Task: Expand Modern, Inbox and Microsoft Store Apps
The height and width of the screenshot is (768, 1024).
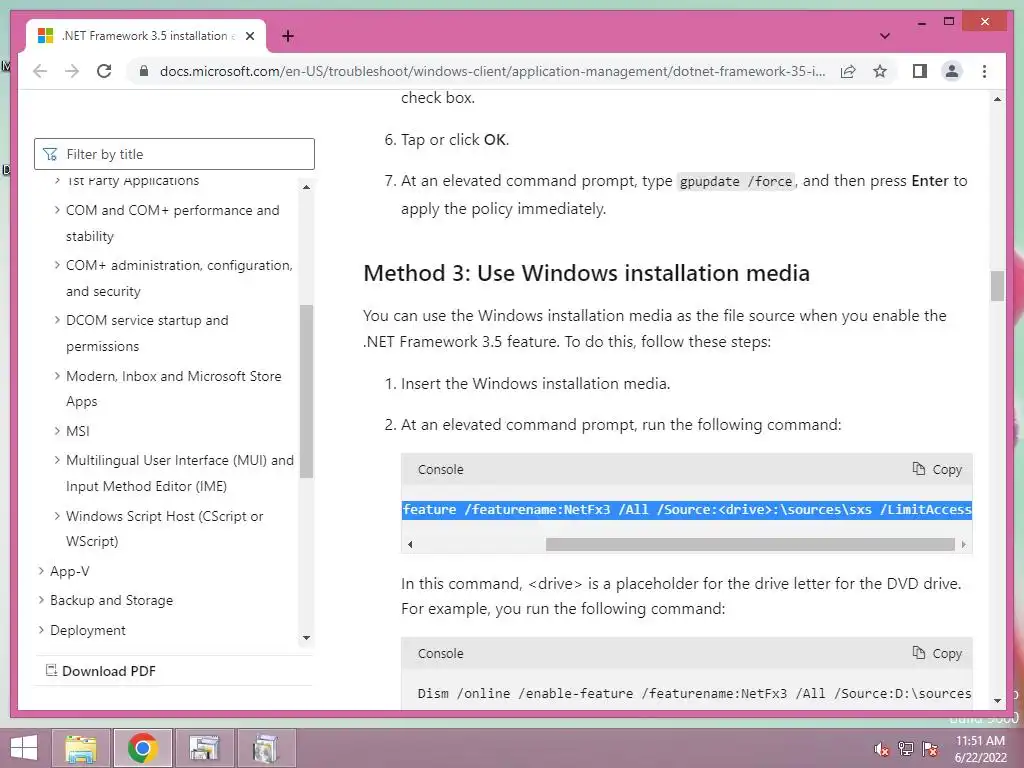Action: pos(57,376)
